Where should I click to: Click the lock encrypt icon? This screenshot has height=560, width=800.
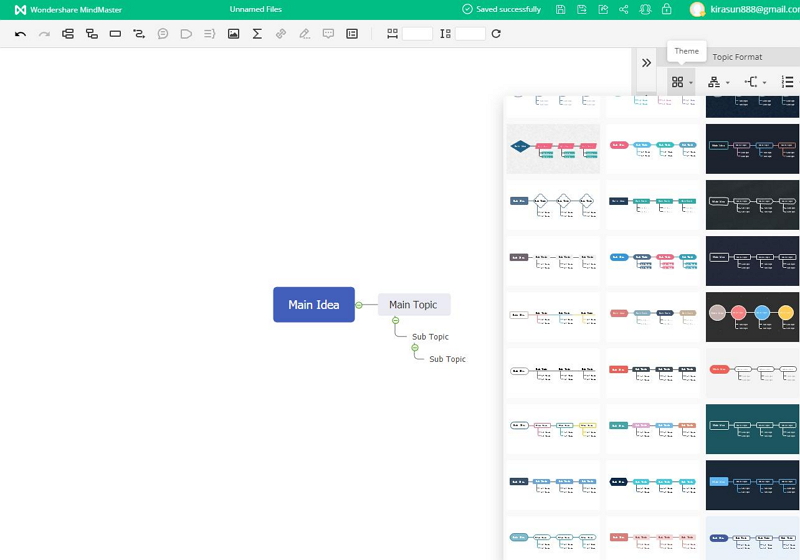point(666,9)
